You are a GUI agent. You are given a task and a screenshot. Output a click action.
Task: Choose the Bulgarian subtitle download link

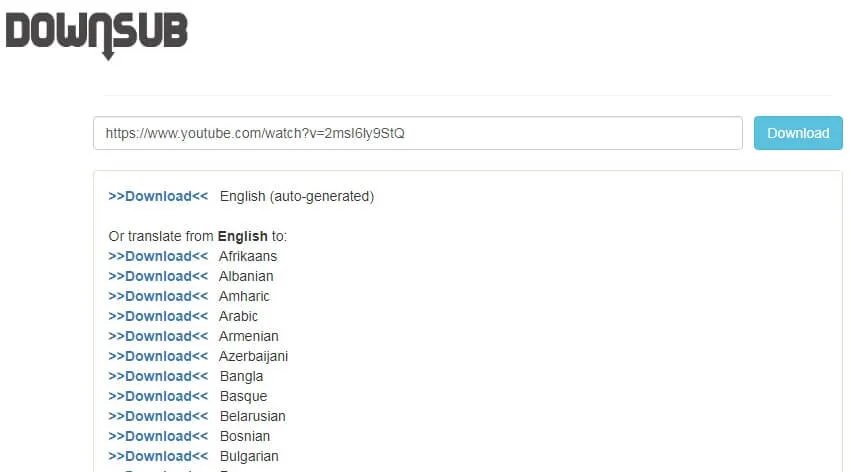click(158, 456)
